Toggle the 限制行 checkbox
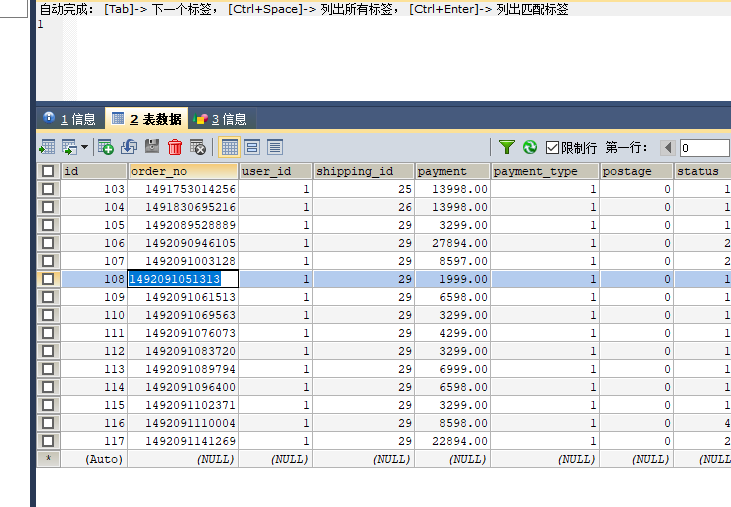Screen dimensions: 731x507 [x=552, y=147]
